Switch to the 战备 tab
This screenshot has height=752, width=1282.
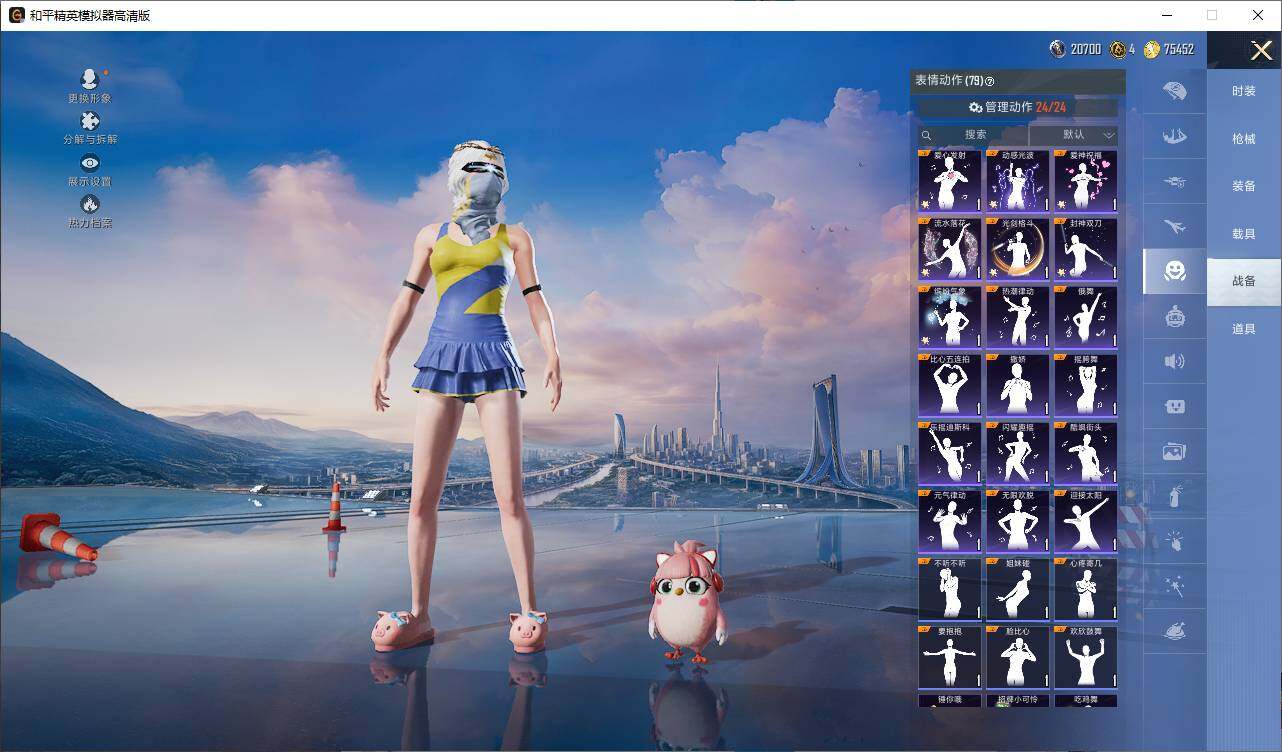coord(1244,281)
